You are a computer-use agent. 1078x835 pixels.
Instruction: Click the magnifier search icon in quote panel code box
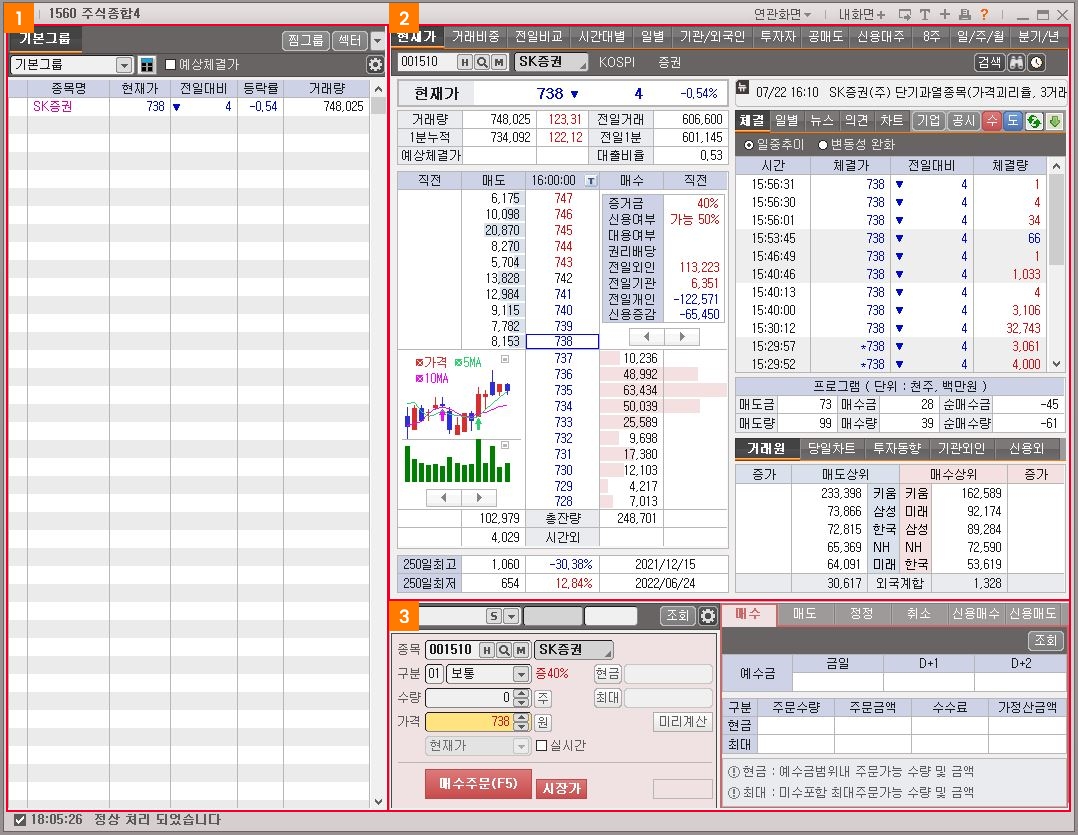coord(482,63)
